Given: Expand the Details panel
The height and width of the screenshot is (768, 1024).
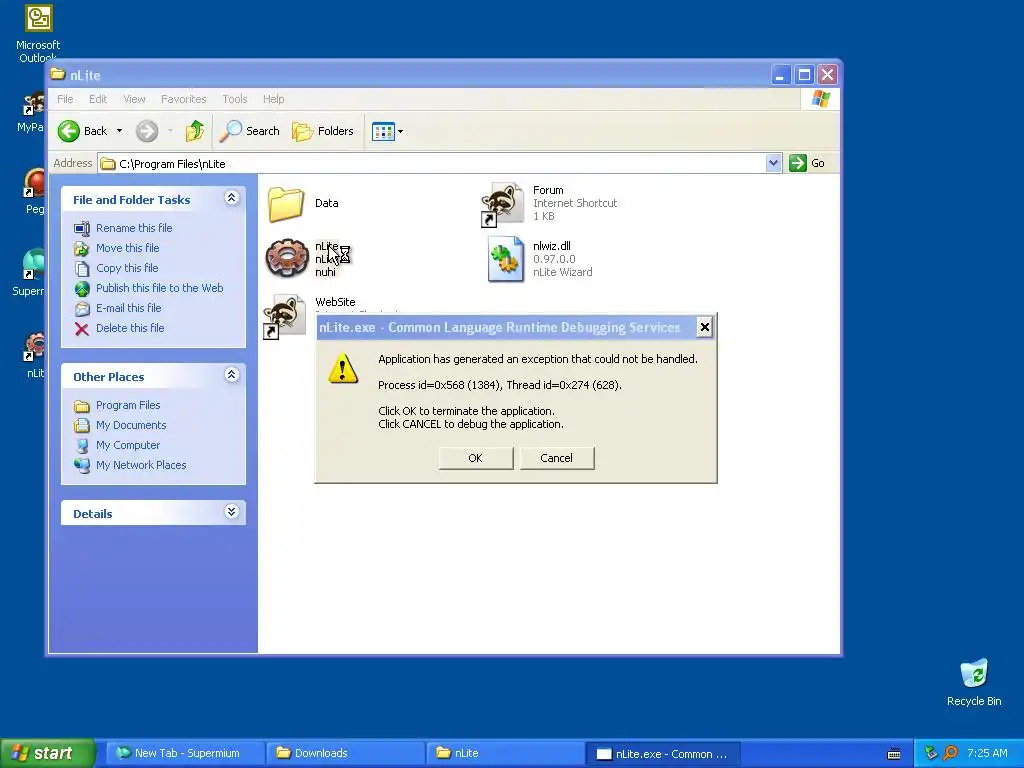Looking at the screenshot, I should (231, 511).
